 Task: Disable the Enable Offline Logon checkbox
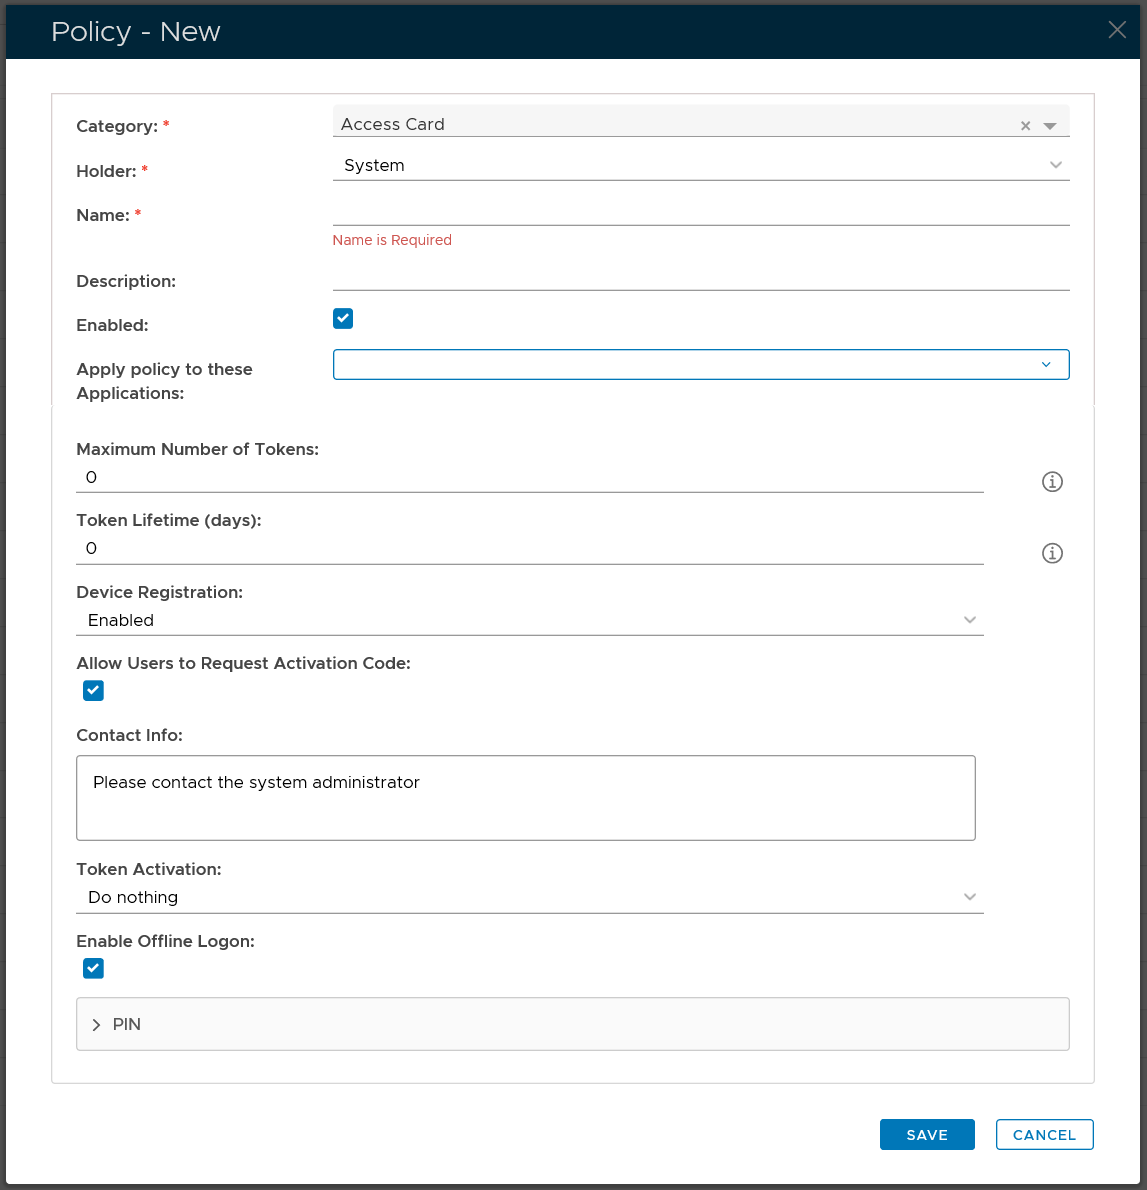(94, 968)
